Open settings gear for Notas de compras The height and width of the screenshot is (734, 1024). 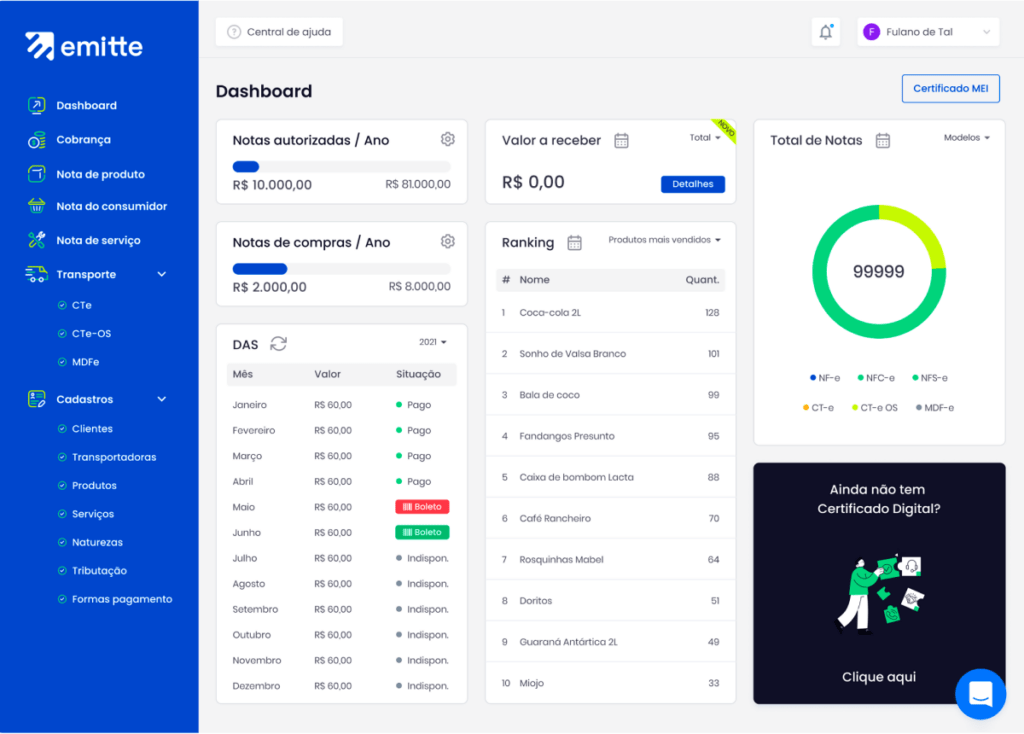448,241
